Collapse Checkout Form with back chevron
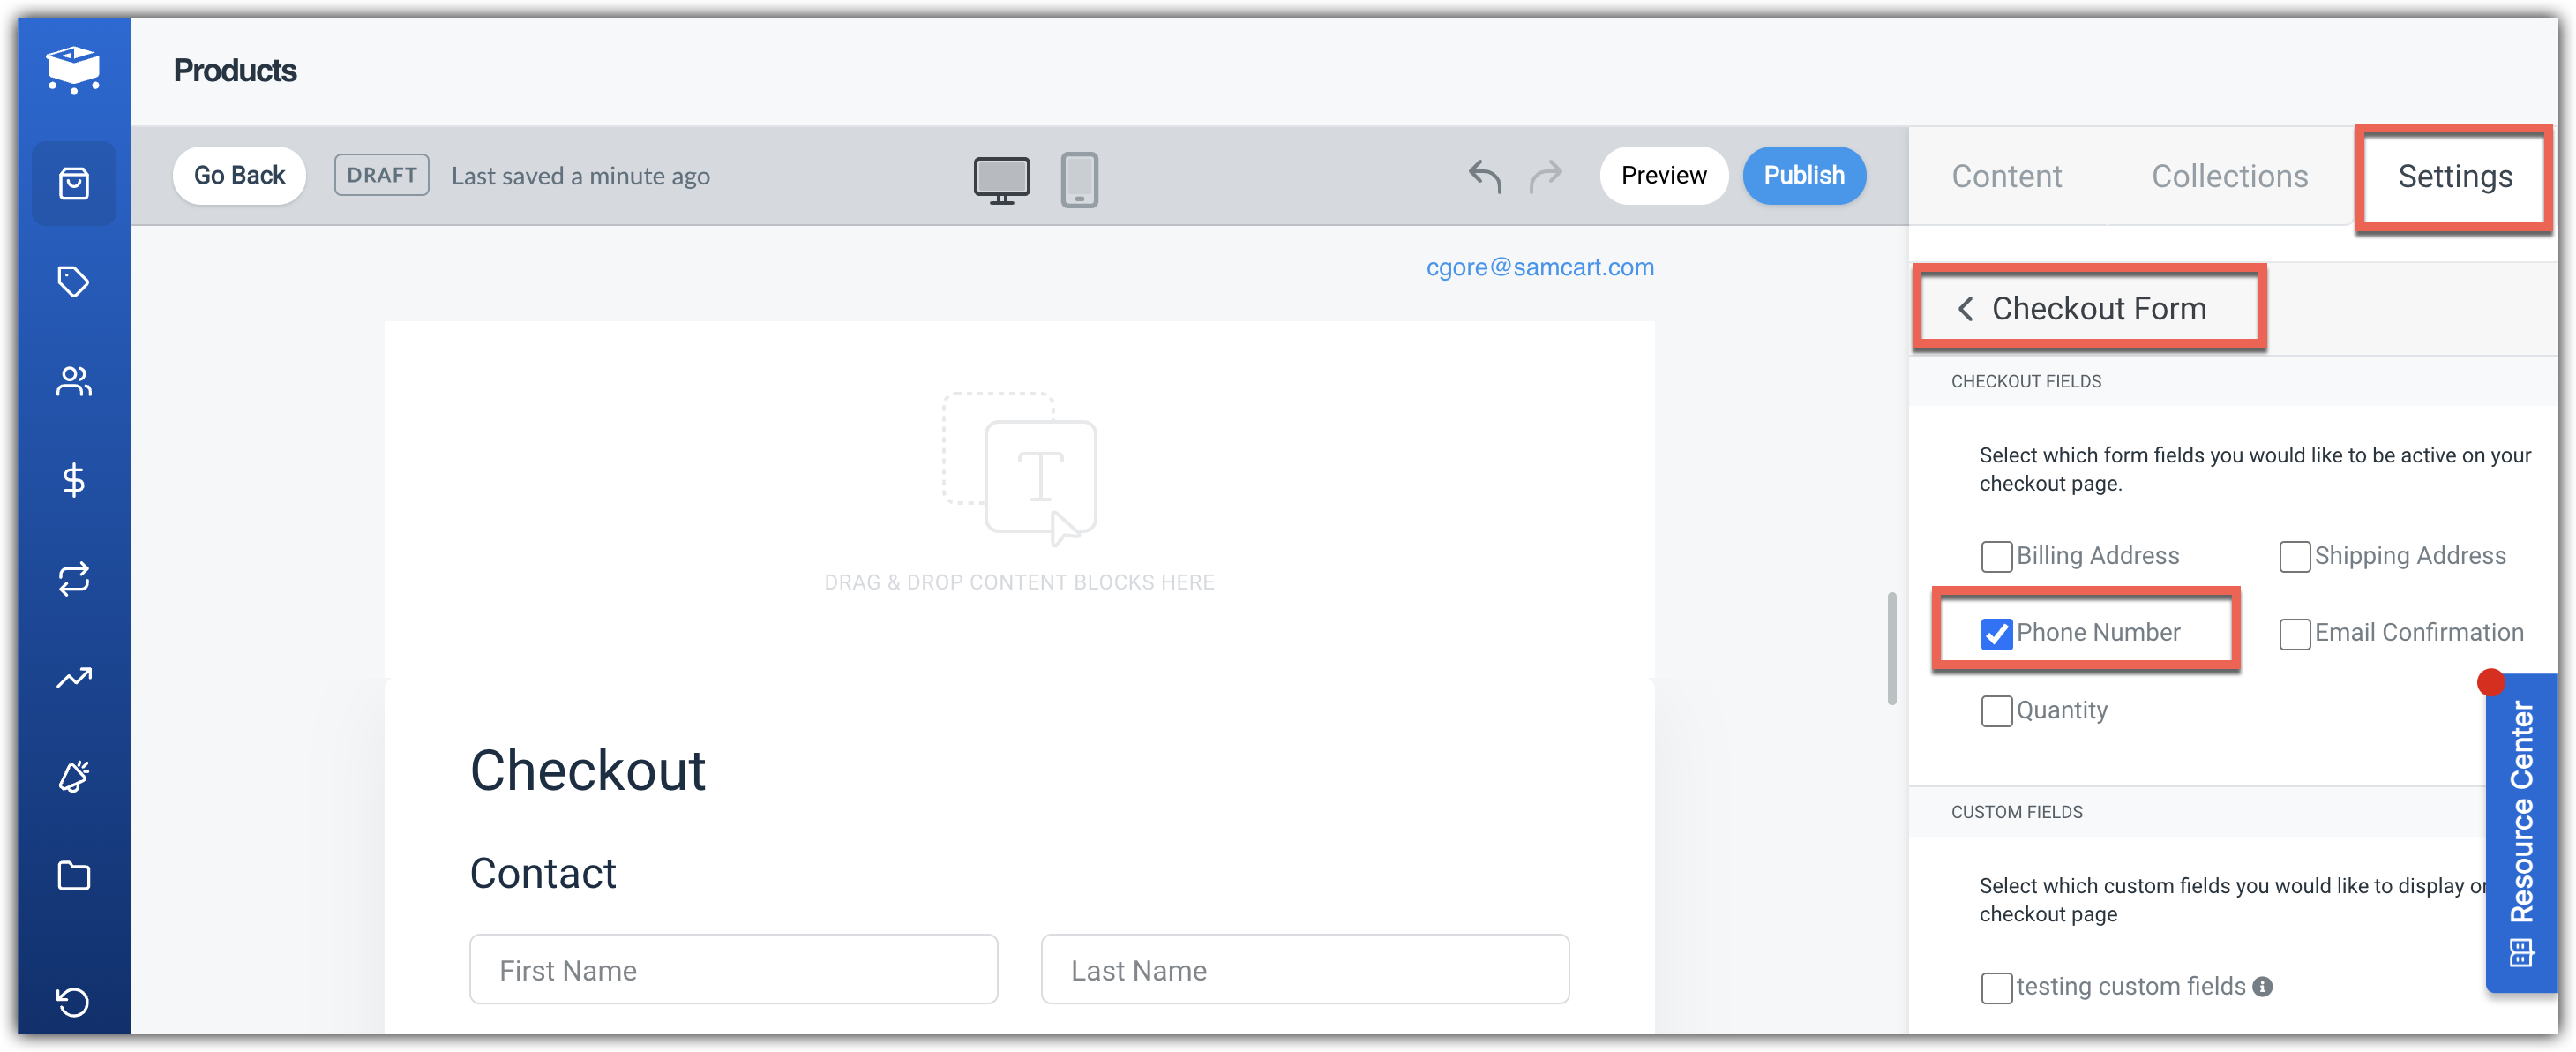The height and width of the screenshot is (1052, 2576). pos(1965,309)
